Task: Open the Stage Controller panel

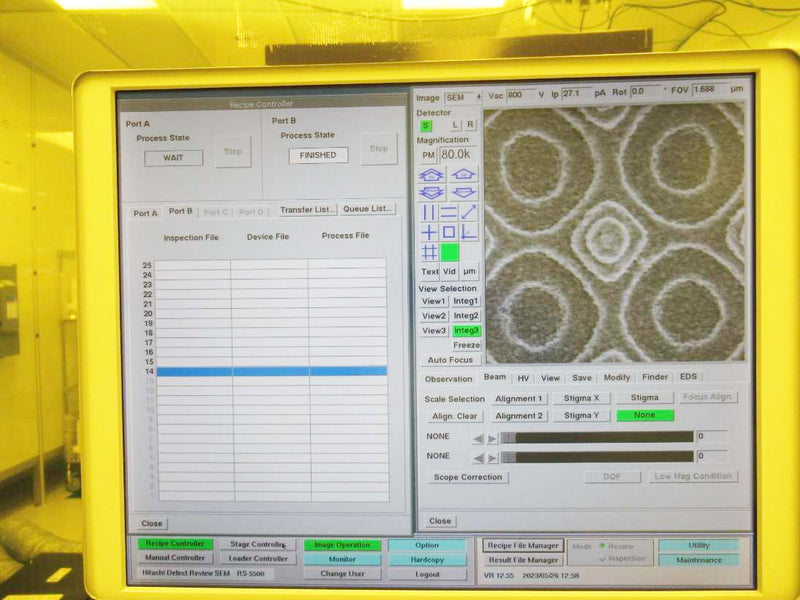Action: (257, 545)
